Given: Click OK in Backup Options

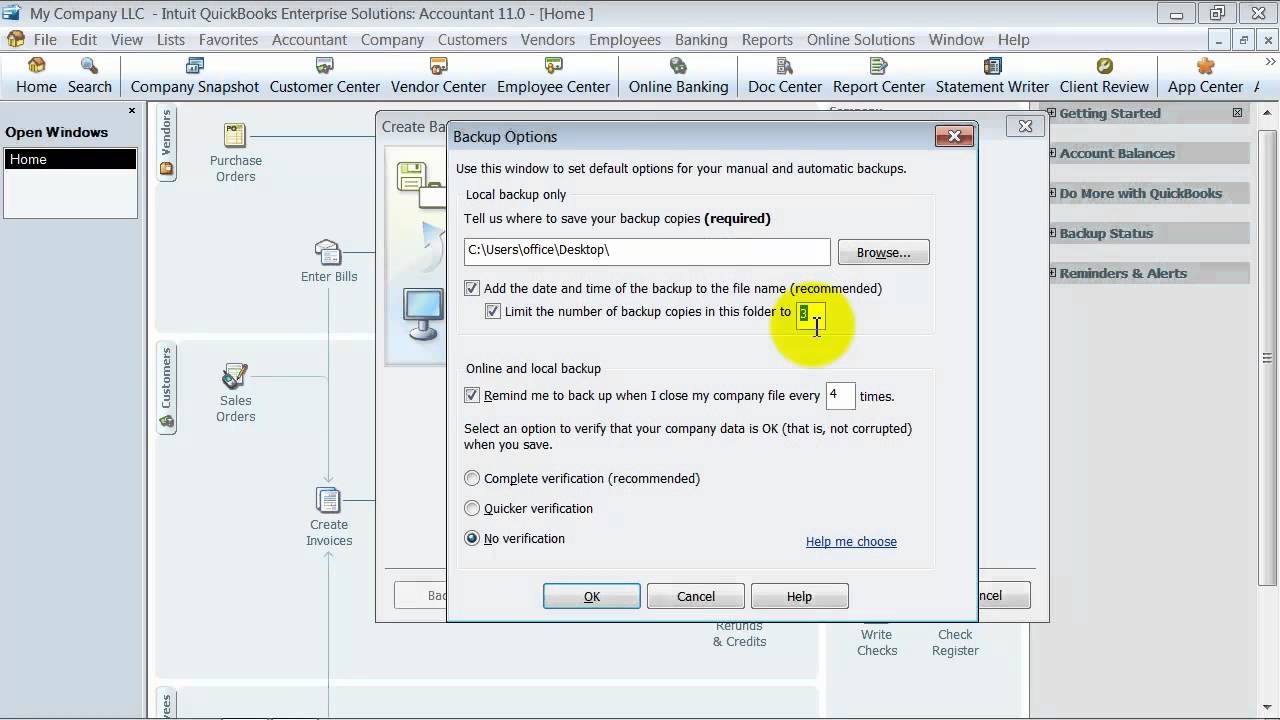Looking at the screenshot, I should tap(592, 596).
